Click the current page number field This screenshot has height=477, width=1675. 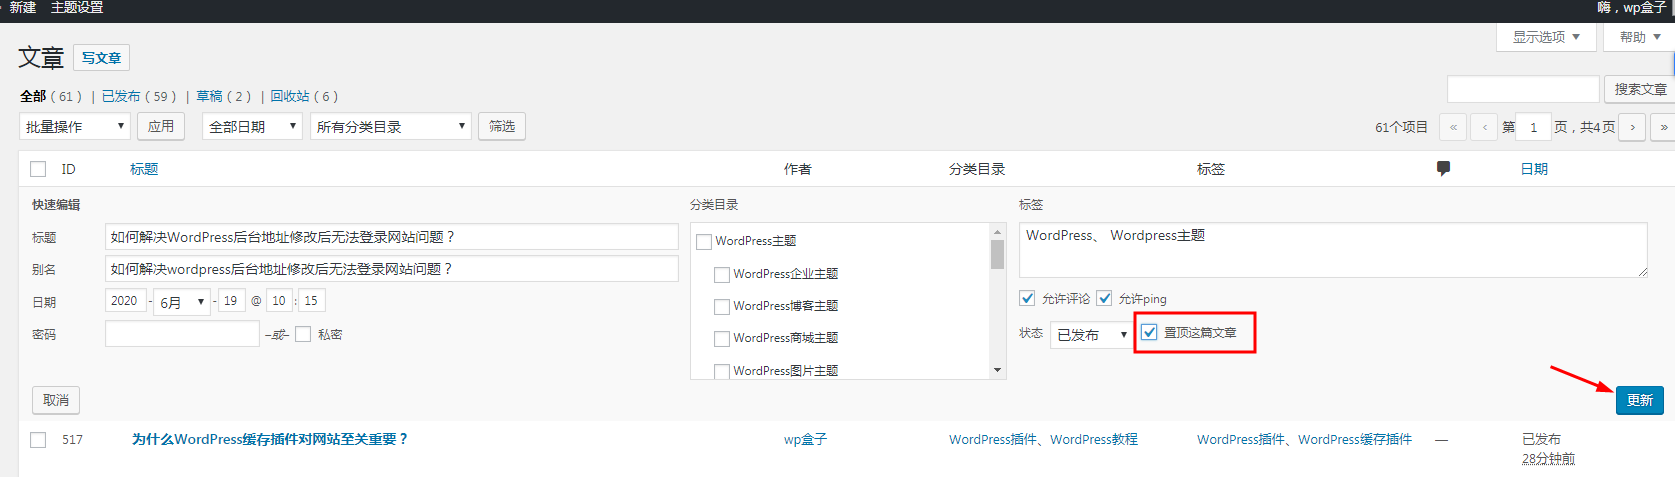[1533, 127]
